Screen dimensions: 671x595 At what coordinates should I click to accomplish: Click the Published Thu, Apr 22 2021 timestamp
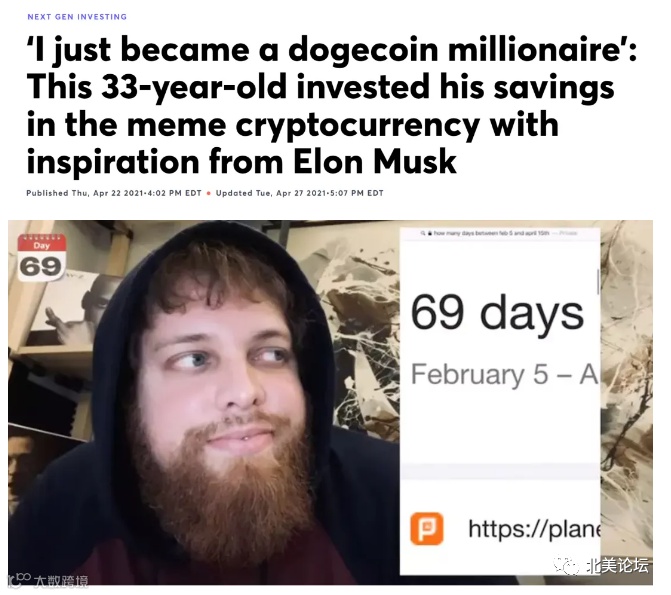[114, 193]
